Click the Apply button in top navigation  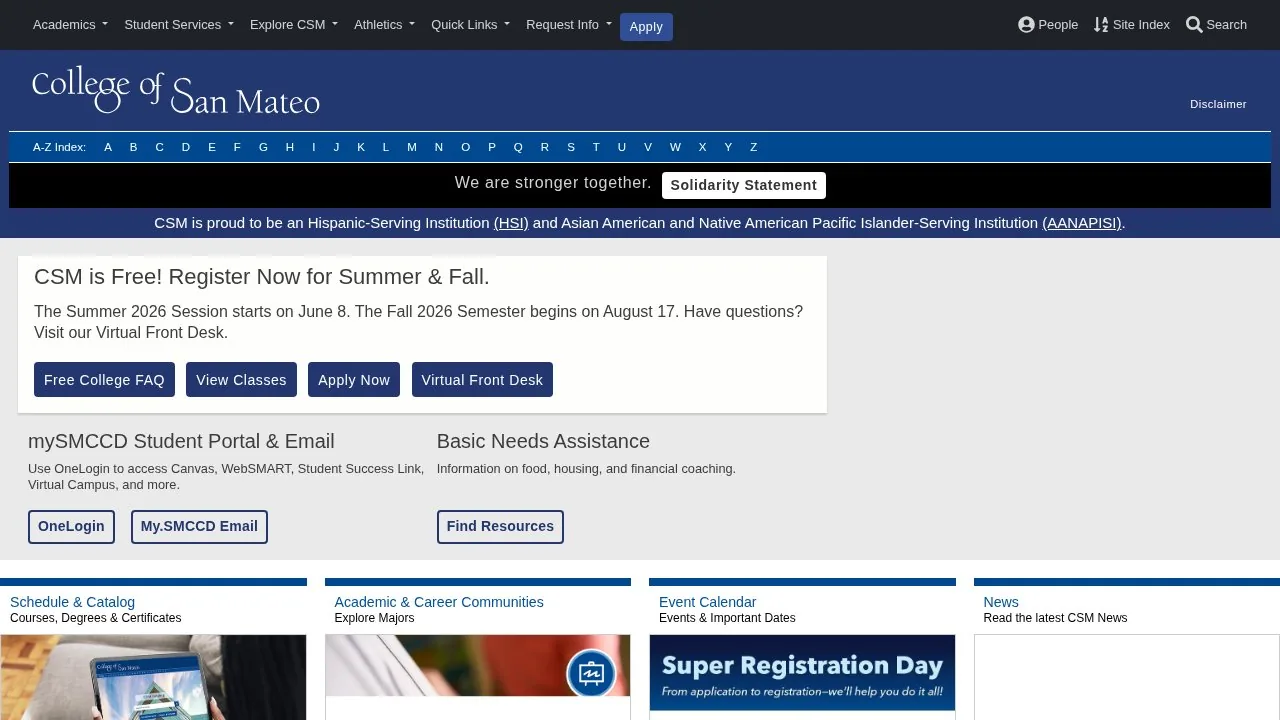[x=646, y=27]
